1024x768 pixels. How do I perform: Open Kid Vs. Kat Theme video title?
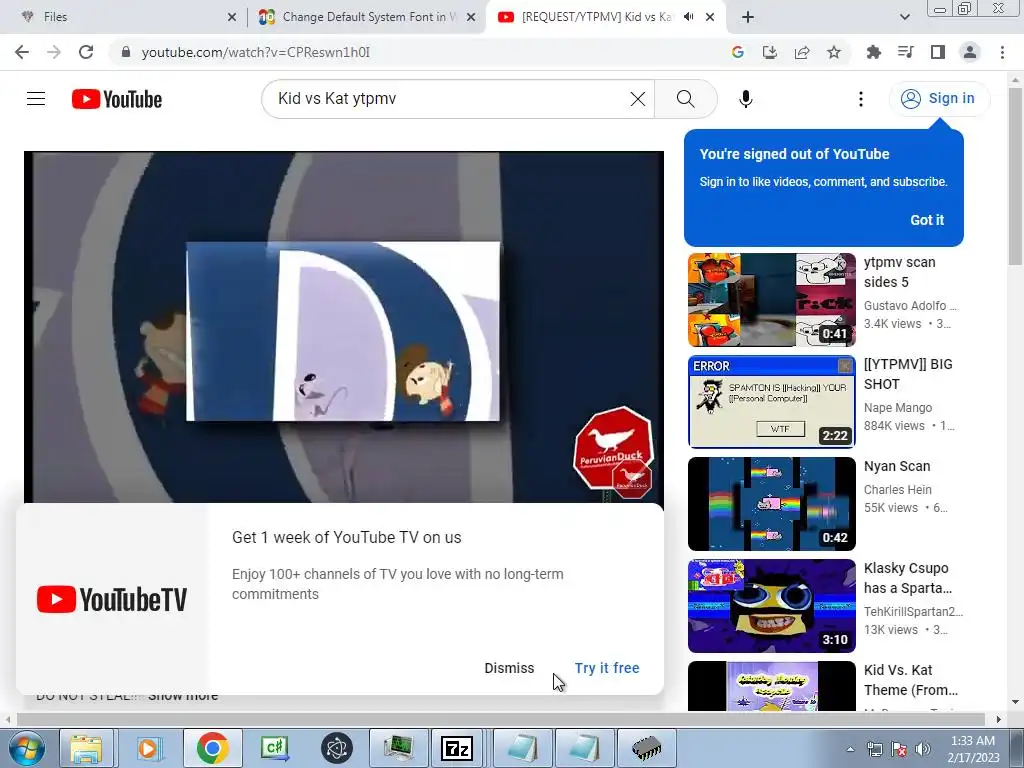point(910,680)
